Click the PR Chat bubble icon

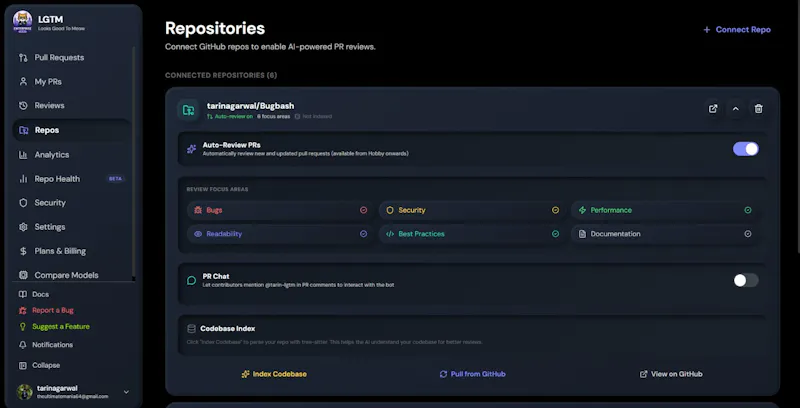[191, 280]
